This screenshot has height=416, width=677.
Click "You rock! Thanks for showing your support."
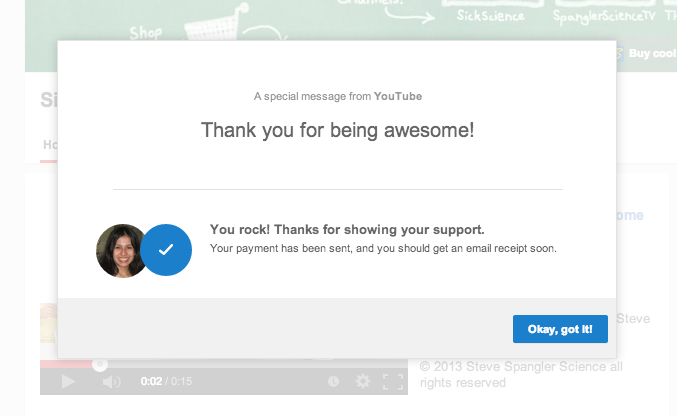coord(347,229)
